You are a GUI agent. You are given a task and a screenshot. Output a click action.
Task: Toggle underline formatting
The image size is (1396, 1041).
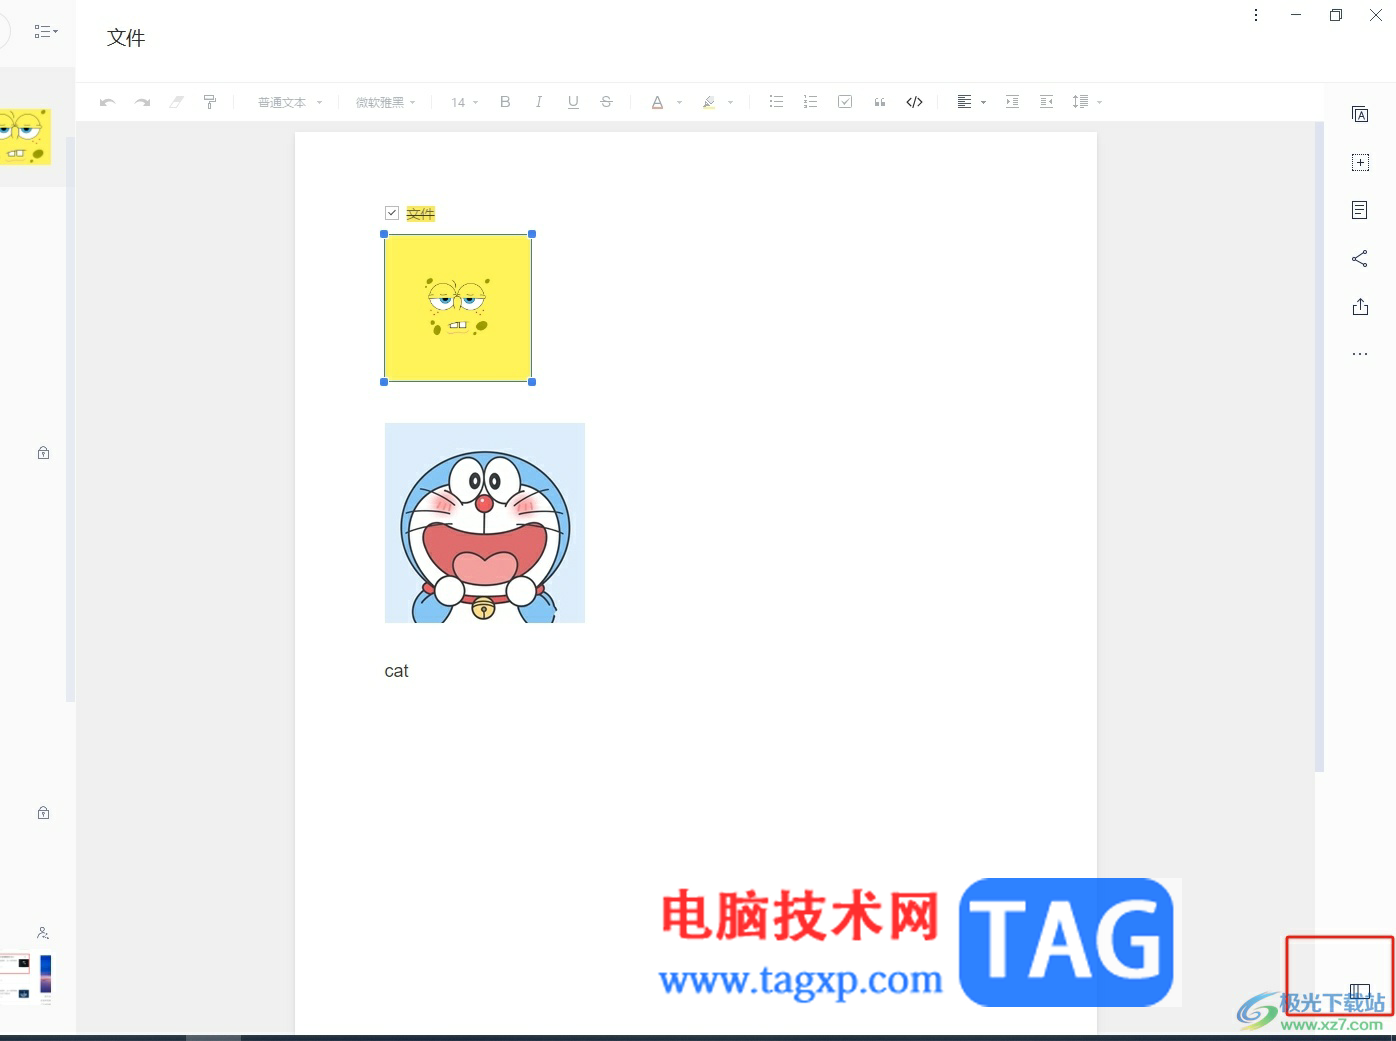573,102
